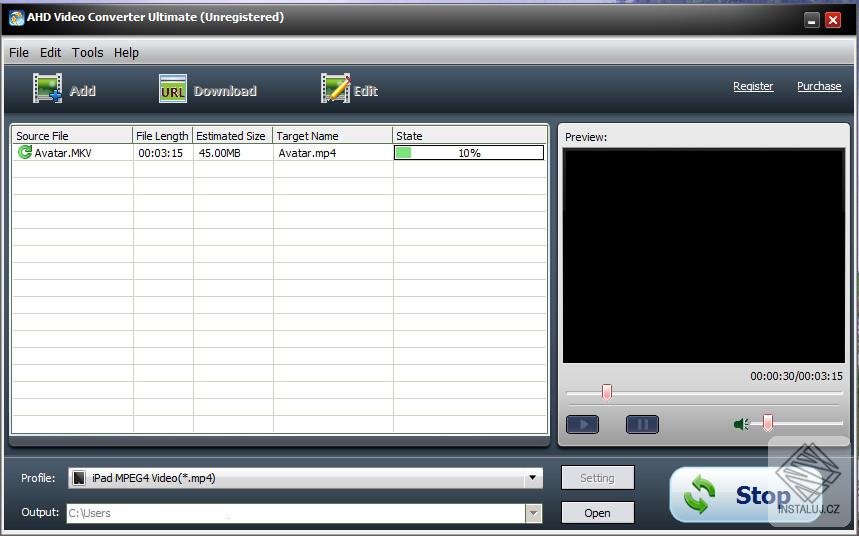The height and width of the screenshot is (536, 859).
Task: Open the File menu
Action: (x=19, y=53)
